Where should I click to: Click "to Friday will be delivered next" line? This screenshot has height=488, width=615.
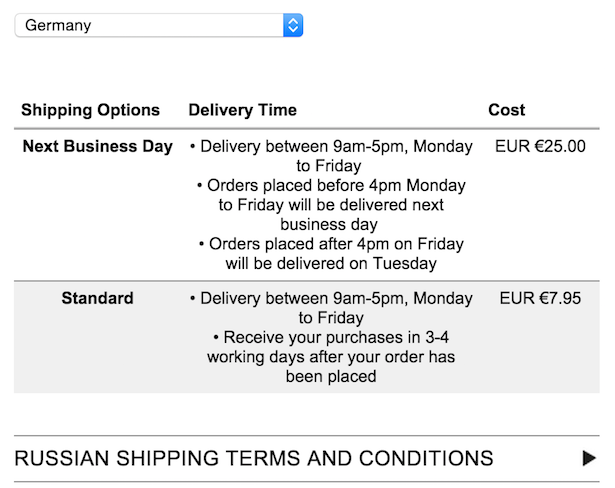coord(331,205)
